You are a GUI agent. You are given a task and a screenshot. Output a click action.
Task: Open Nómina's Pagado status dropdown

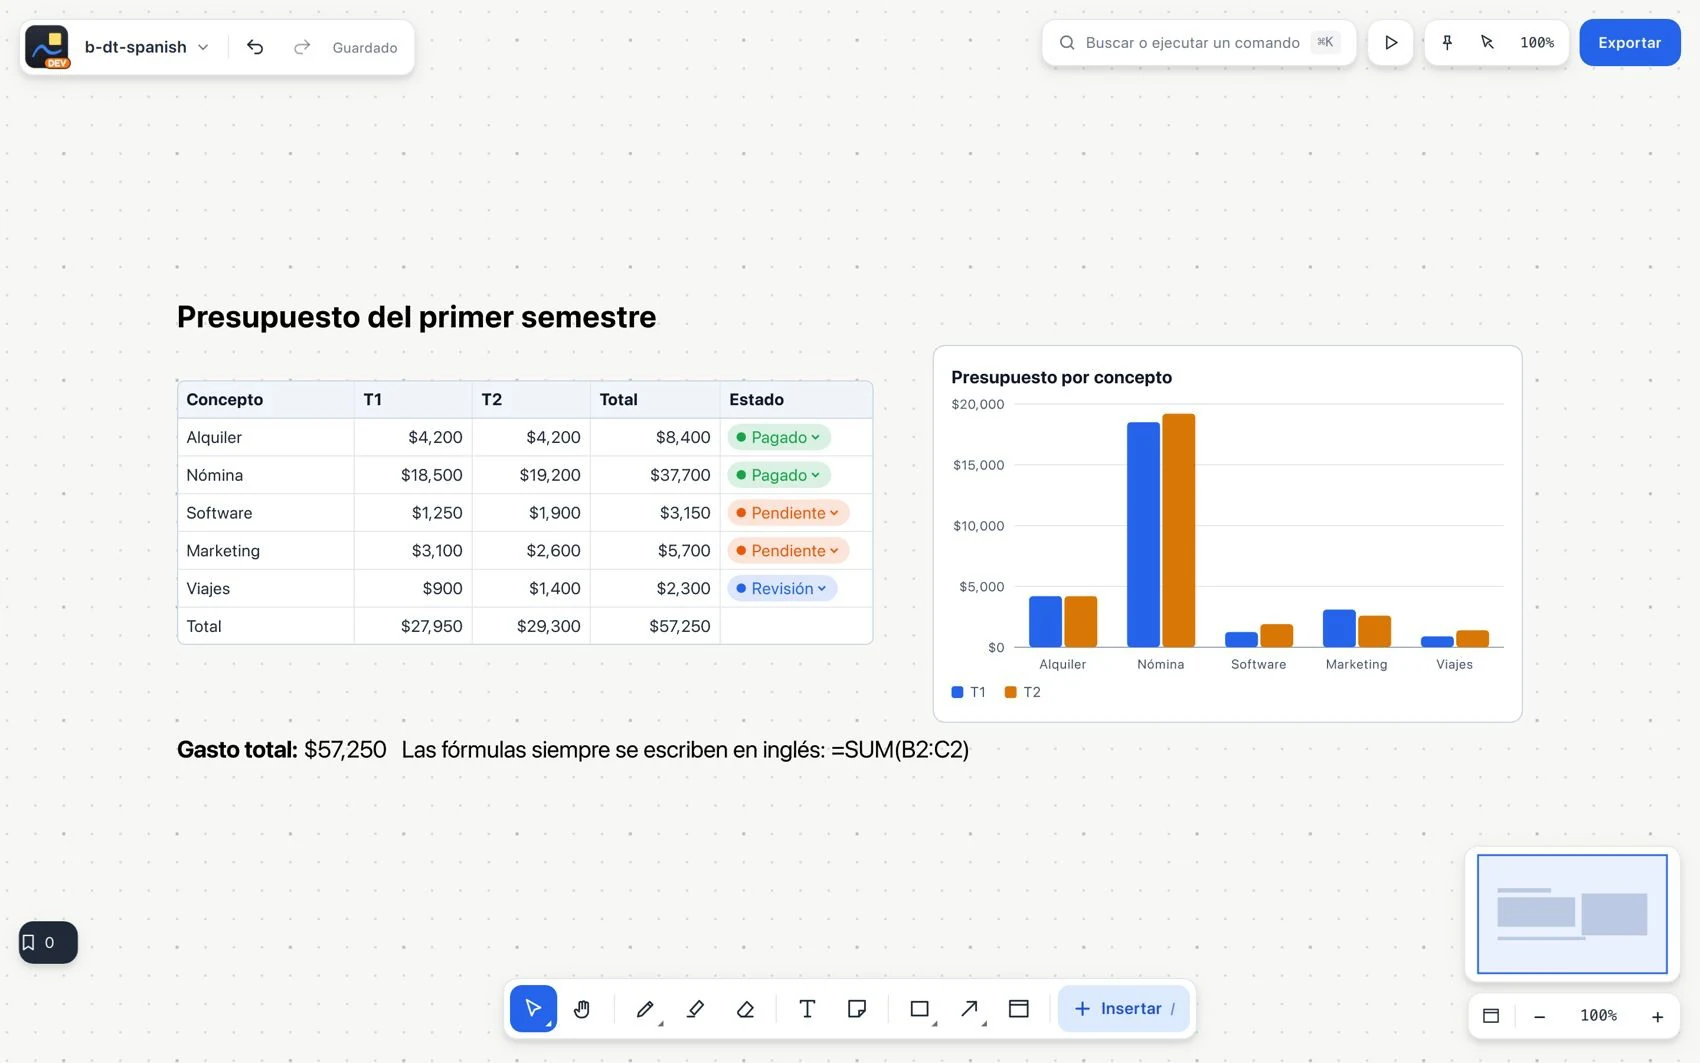click(779, 475)
